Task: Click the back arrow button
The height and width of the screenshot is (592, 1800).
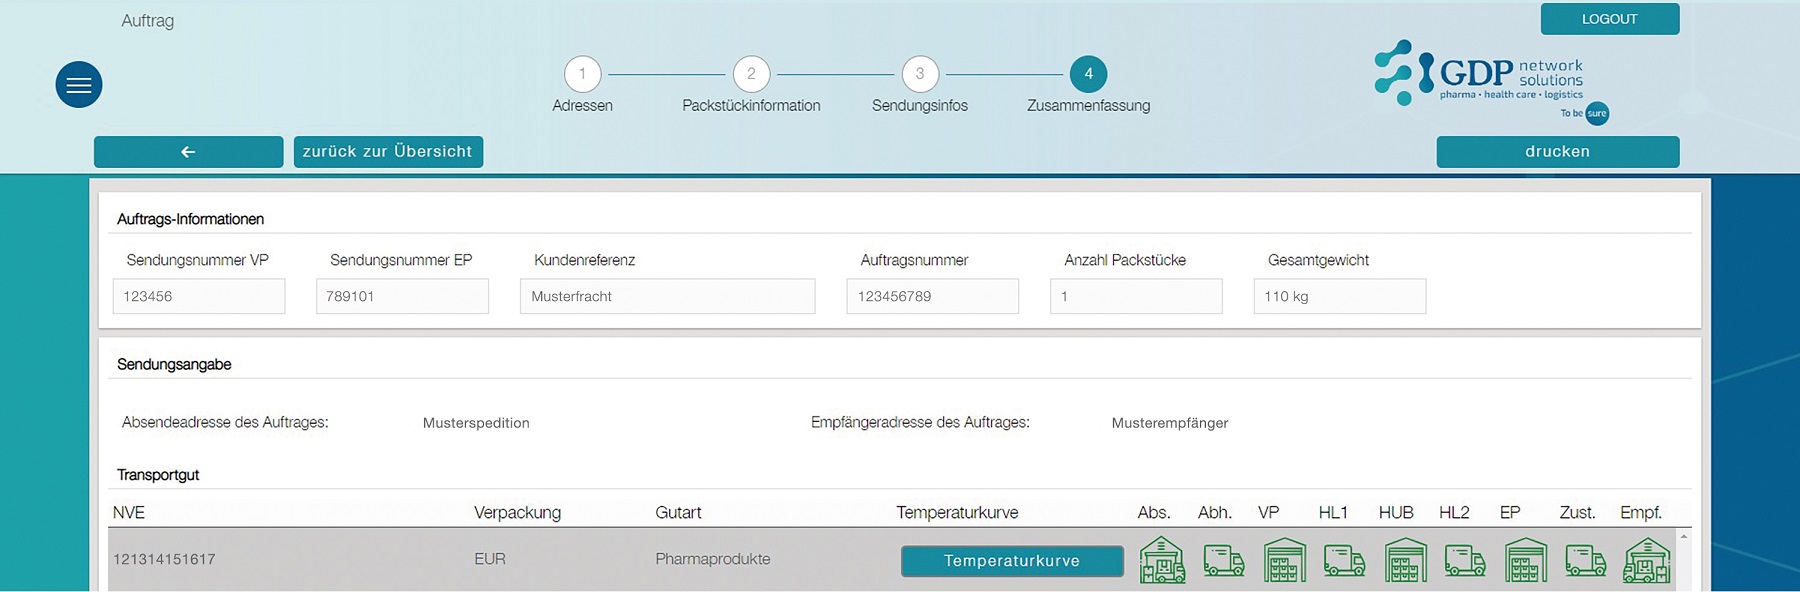Action: pyautogui.click(x=188, y=152)
